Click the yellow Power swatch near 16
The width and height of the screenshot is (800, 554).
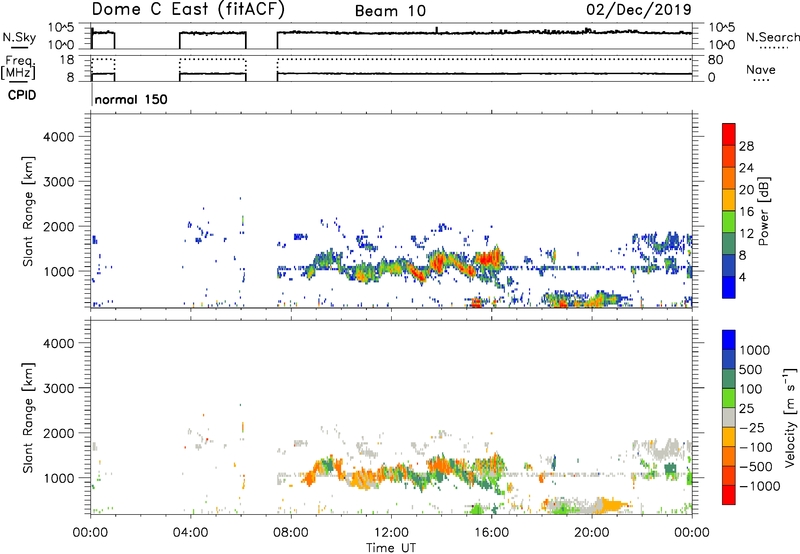pyautogui.click(x=729, y=199)
